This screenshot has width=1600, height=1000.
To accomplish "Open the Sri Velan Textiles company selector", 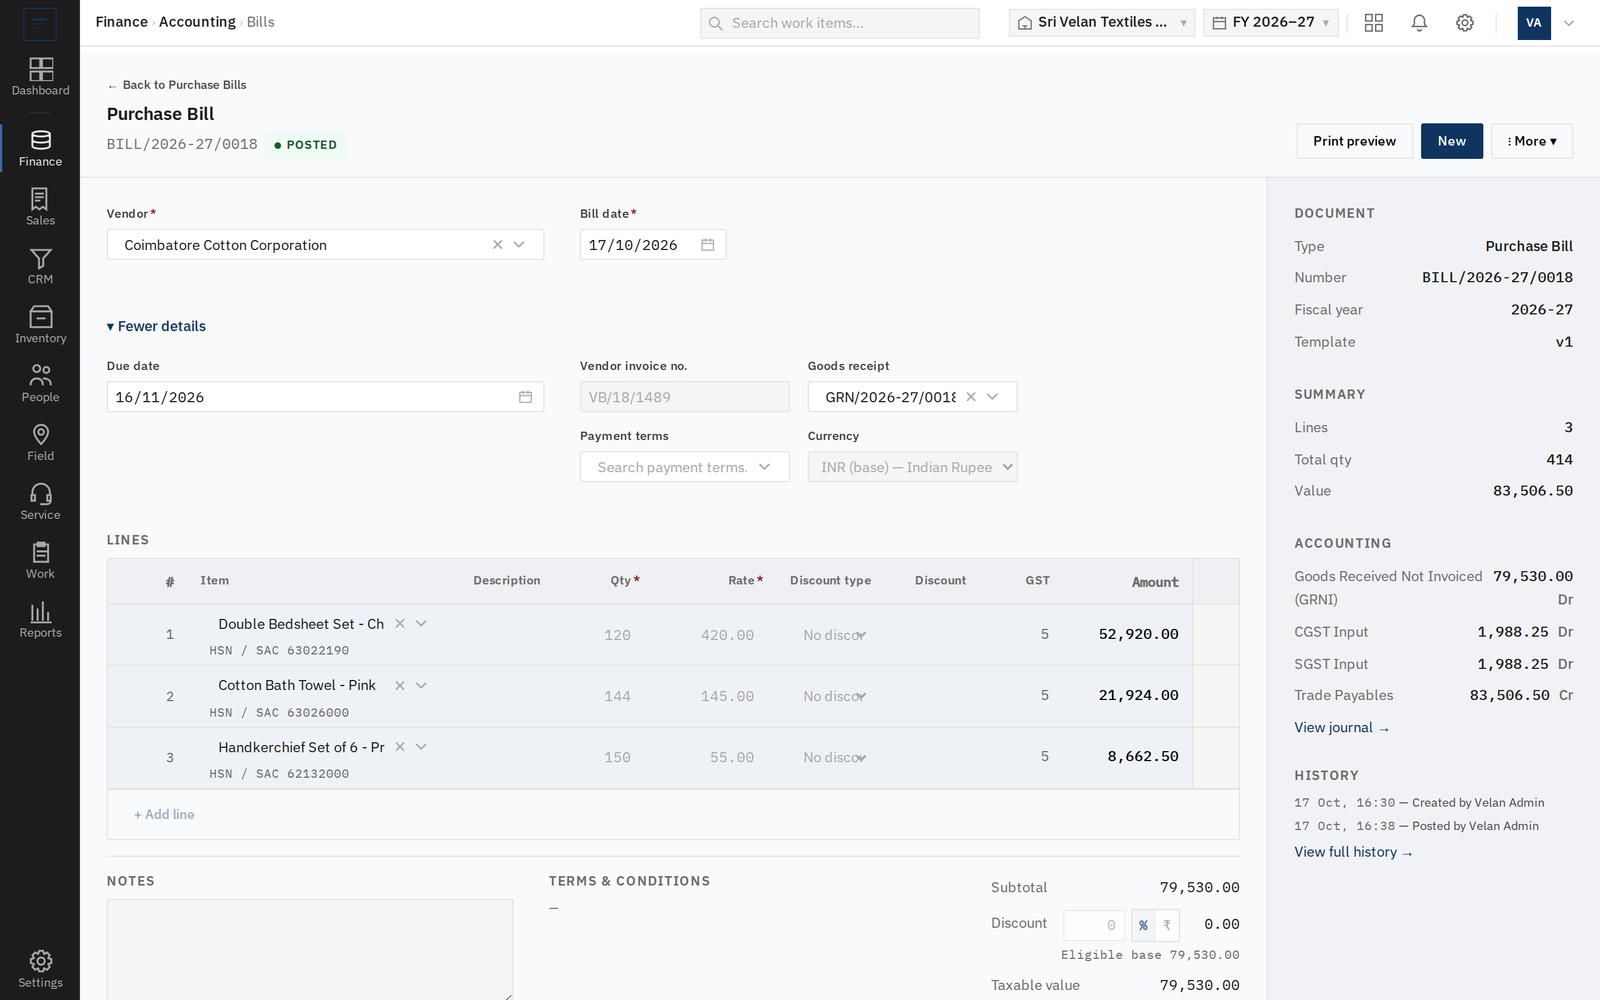I will [x=1102, y=23].
